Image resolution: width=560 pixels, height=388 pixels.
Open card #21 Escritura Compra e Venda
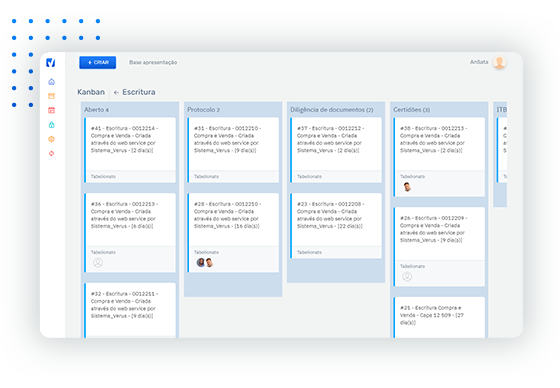coord(439,317)
